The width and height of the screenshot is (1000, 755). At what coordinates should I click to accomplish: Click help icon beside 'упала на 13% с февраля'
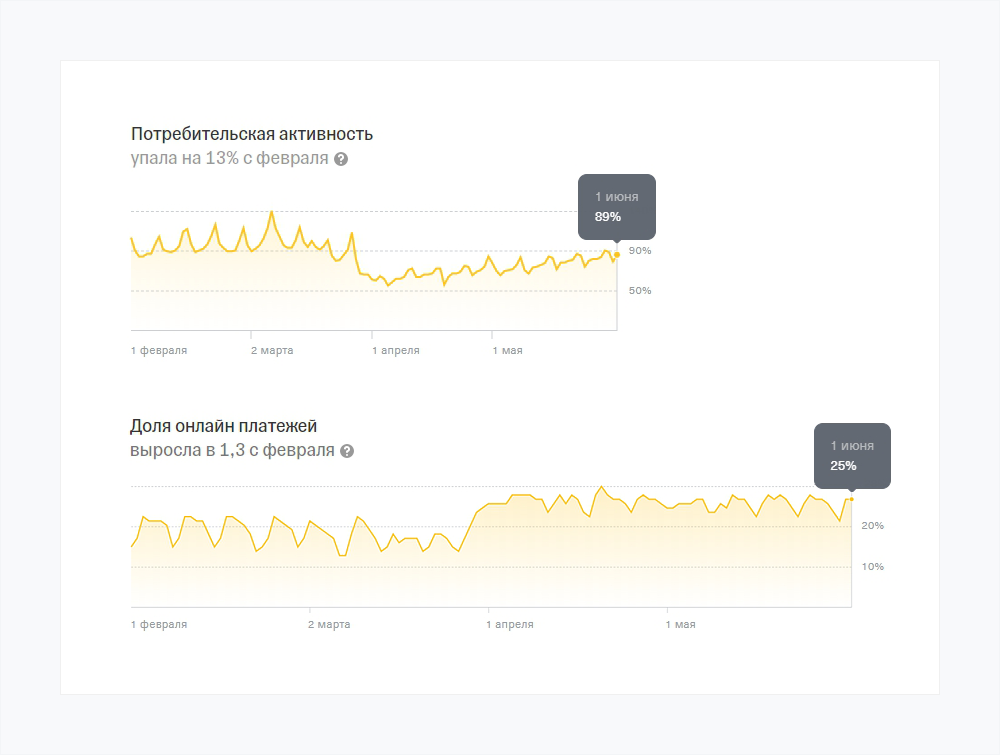pyautogui.click(x=341, y=159)
